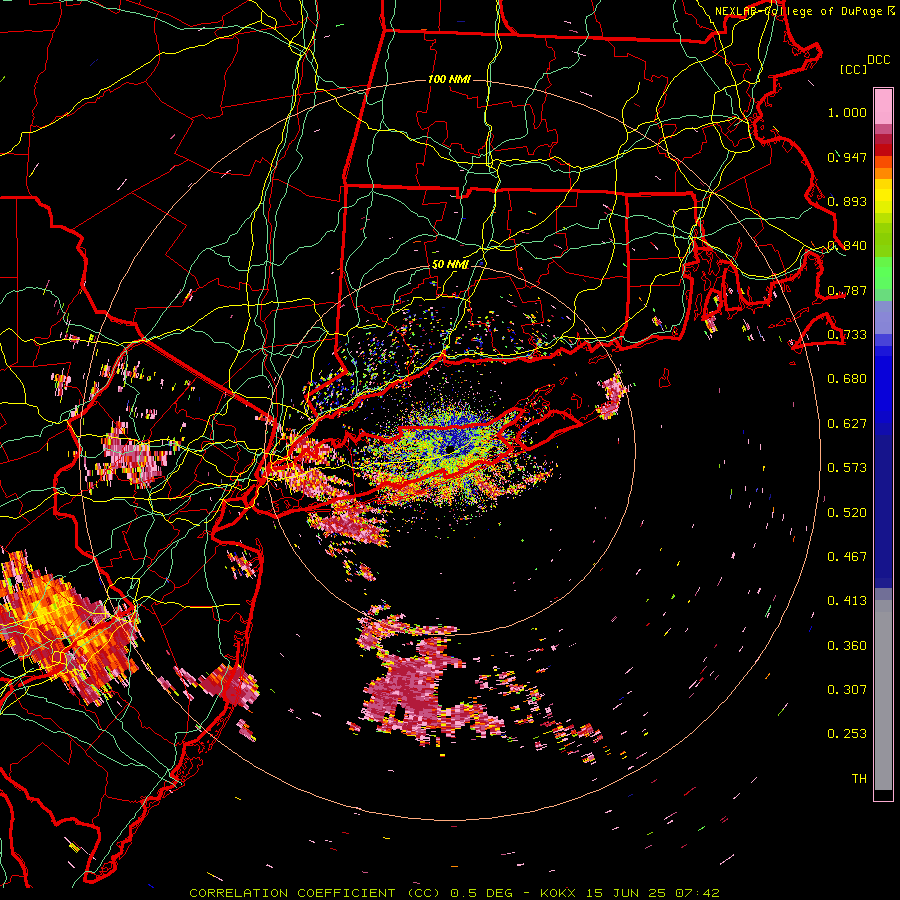Click the 0.733 scale value
900x900 pixels.
[847, 335]
